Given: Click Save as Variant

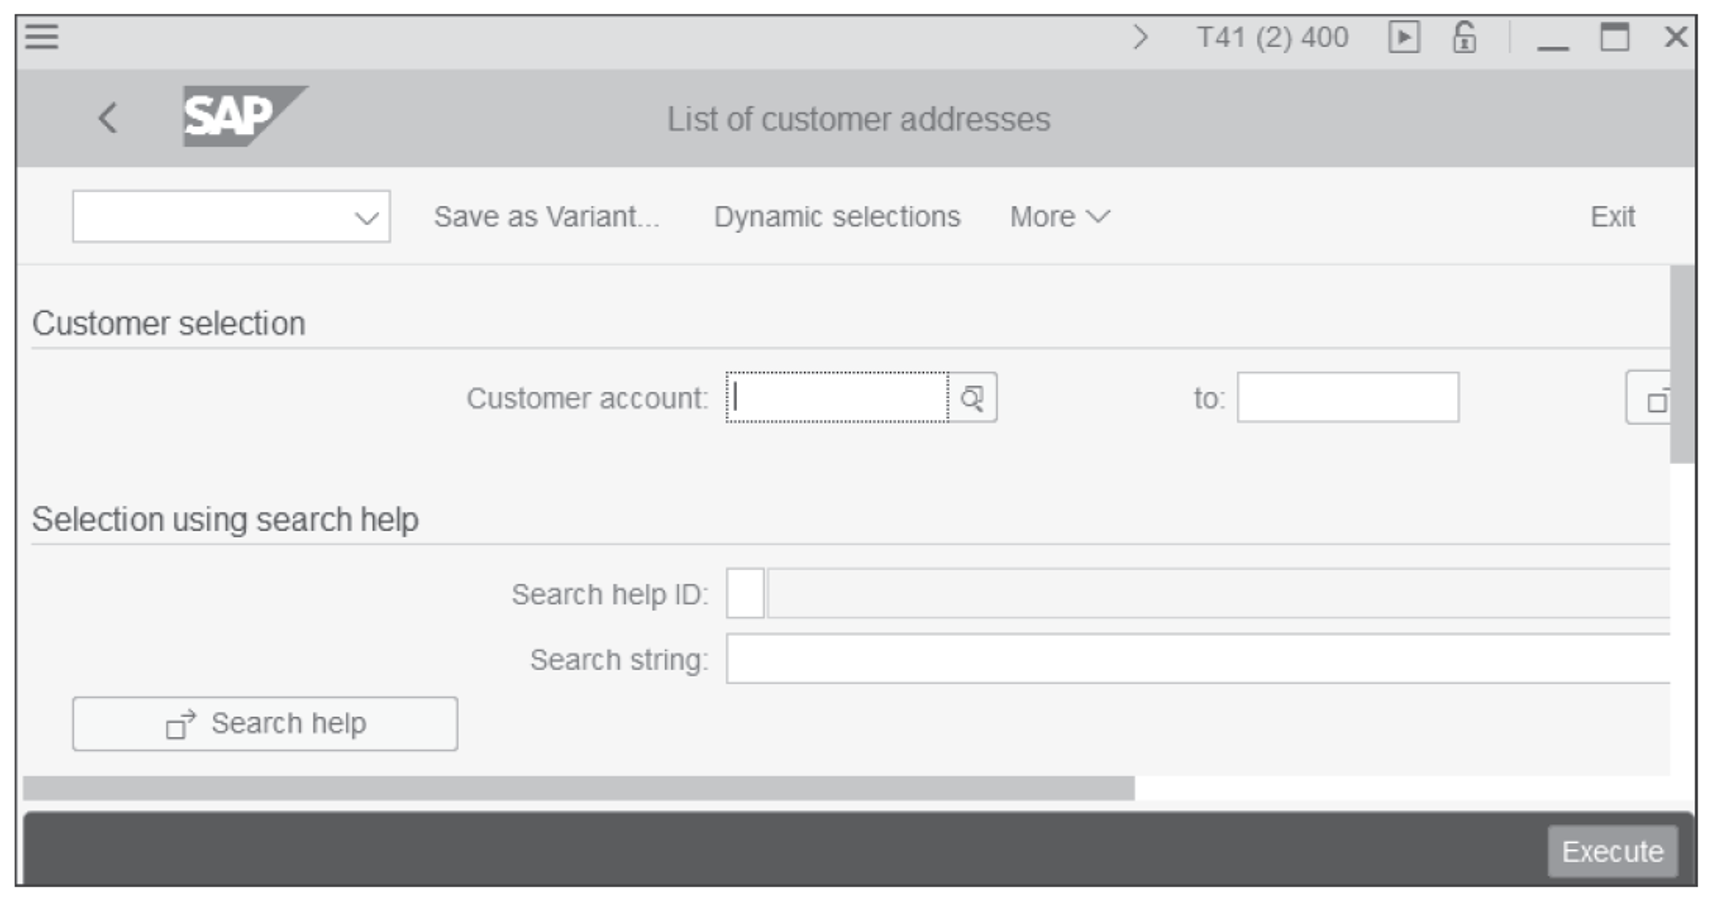Looking at the screenshot, I should click(x=546, y=216).
